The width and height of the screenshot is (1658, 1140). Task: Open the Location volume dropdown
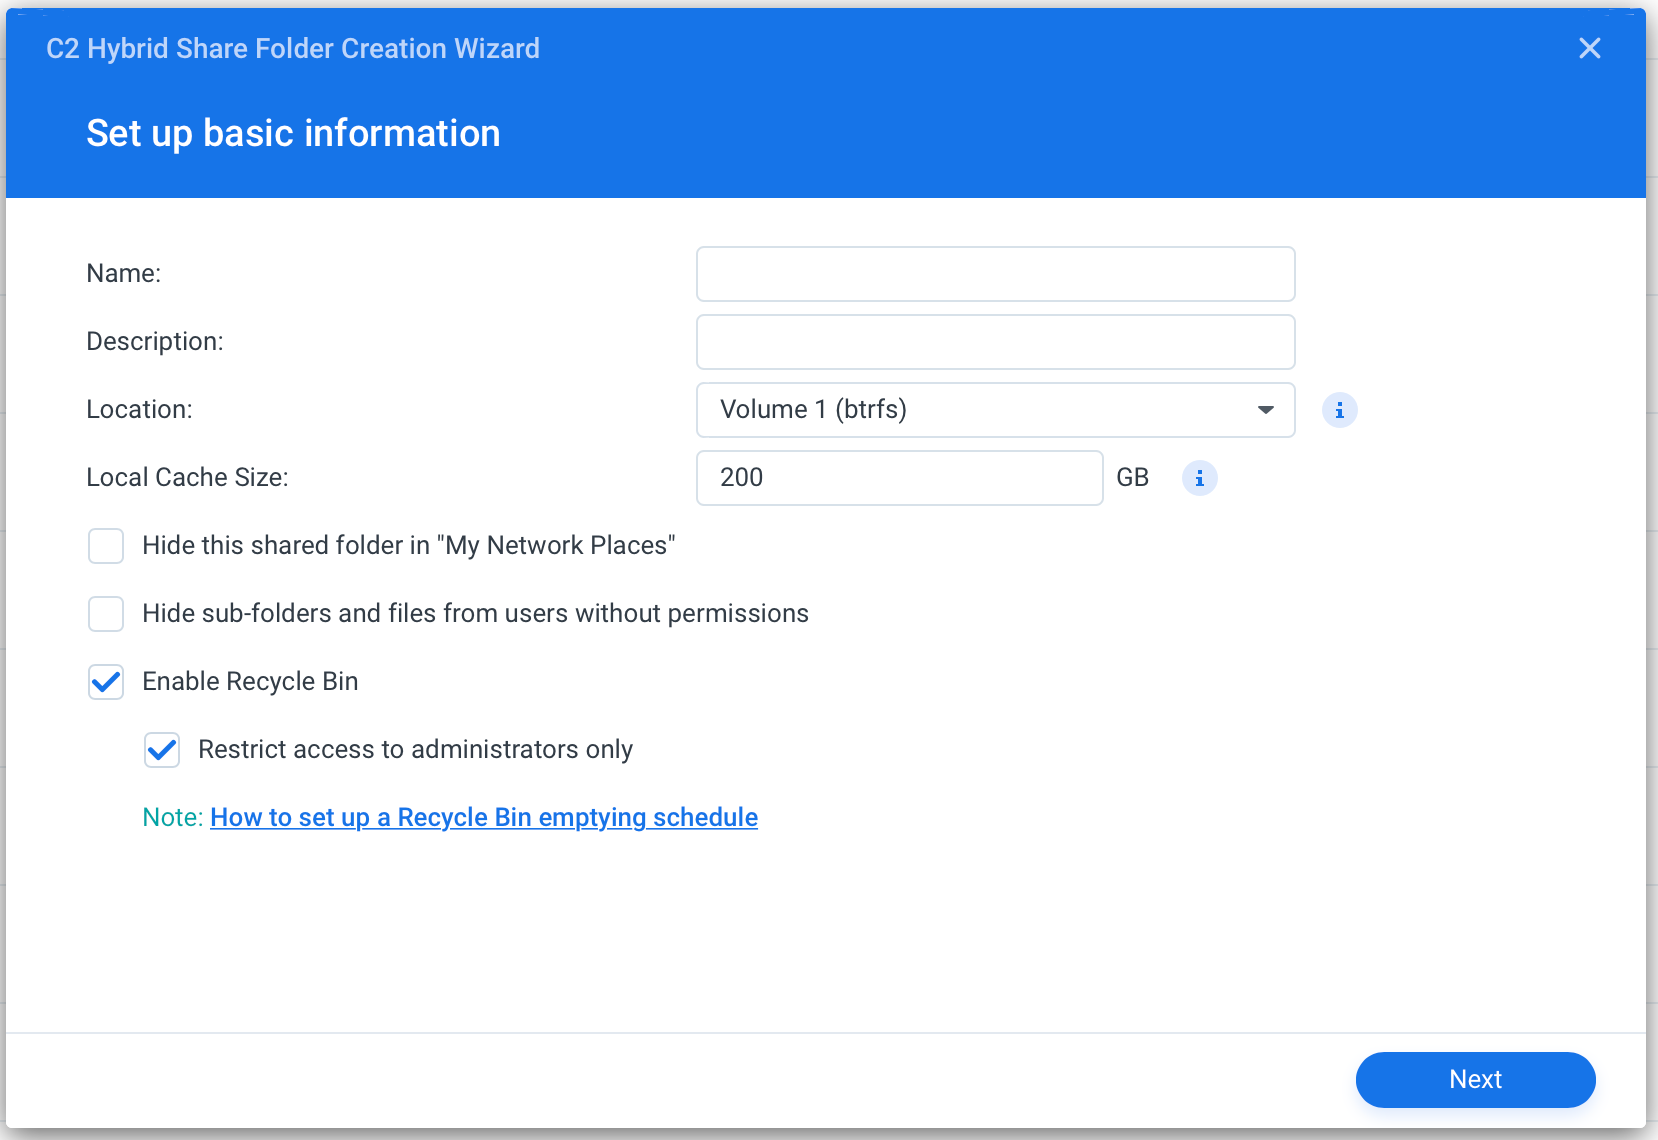coord(995,410)
